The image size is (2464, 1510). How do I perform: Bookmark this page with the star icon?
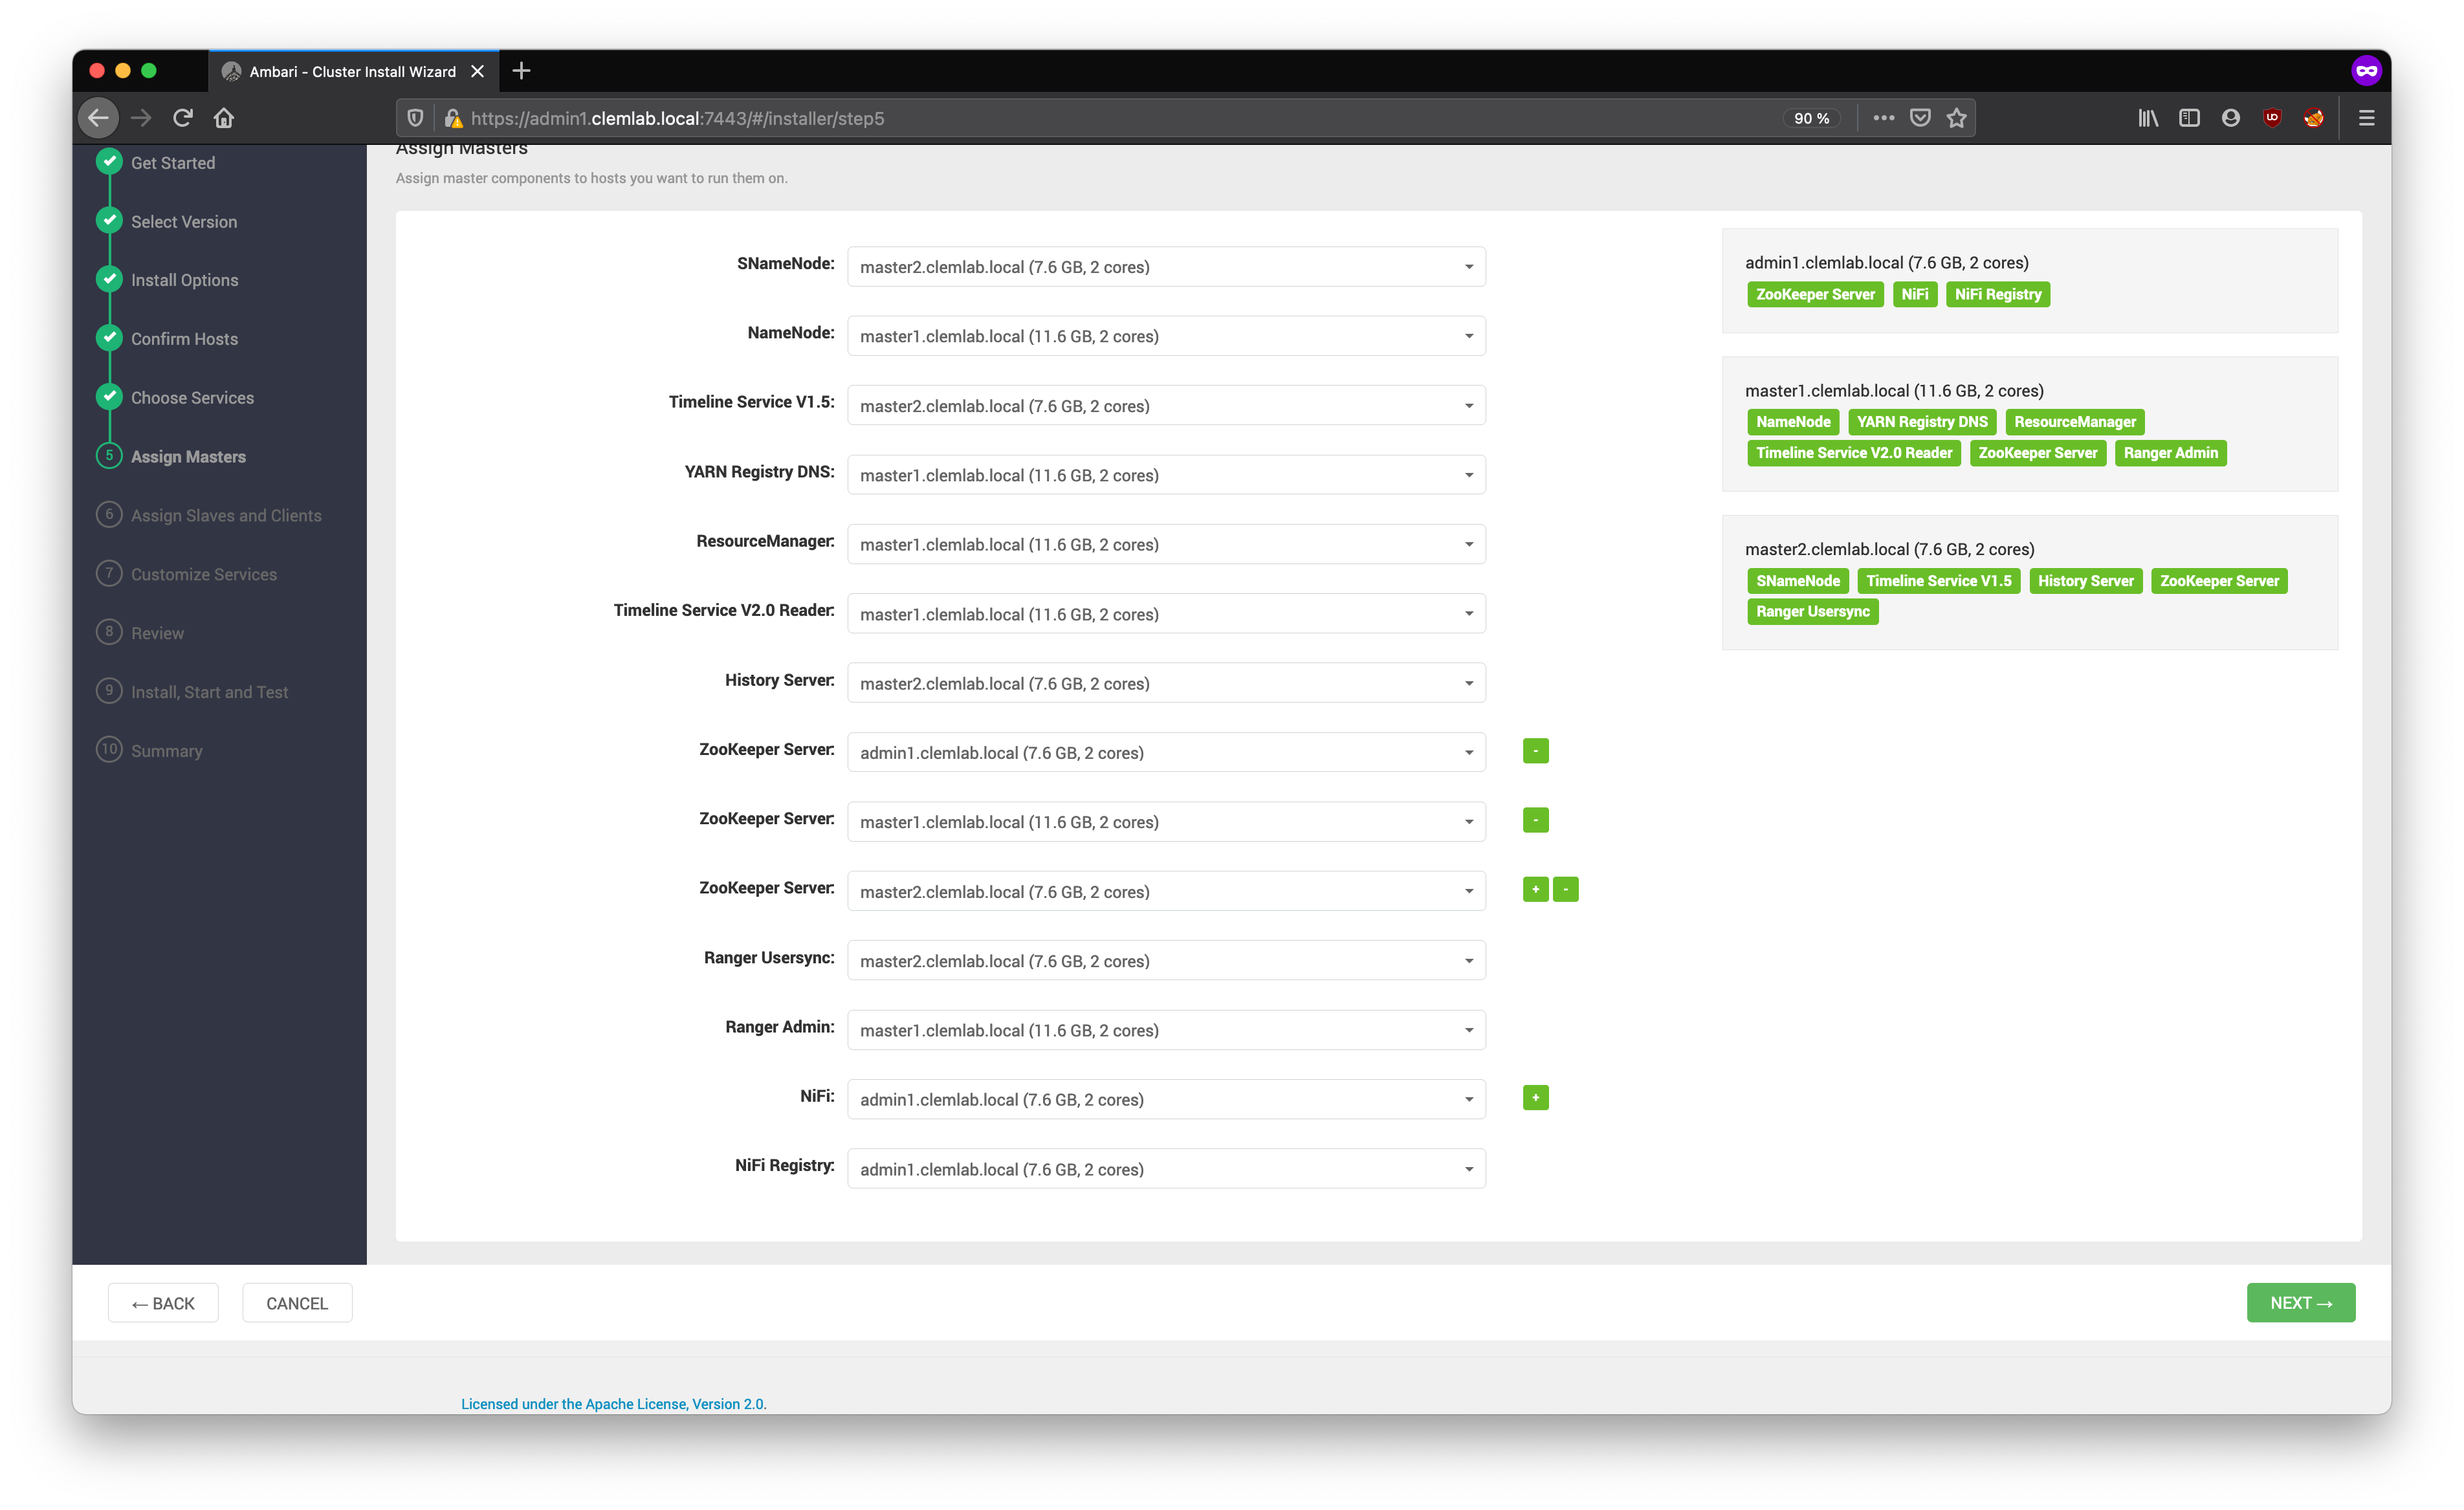point(1956,118)
